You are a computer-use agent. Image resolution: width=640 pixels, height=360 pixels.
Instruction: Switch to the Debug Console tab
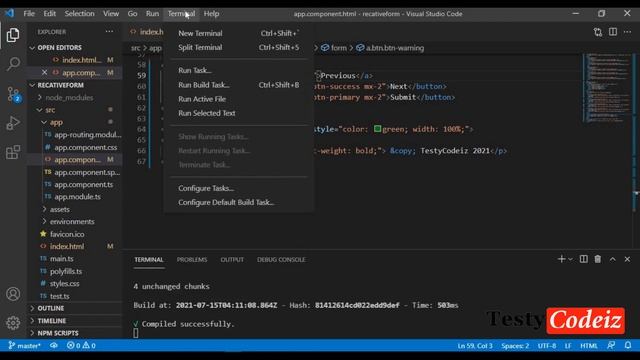(281, 260)
